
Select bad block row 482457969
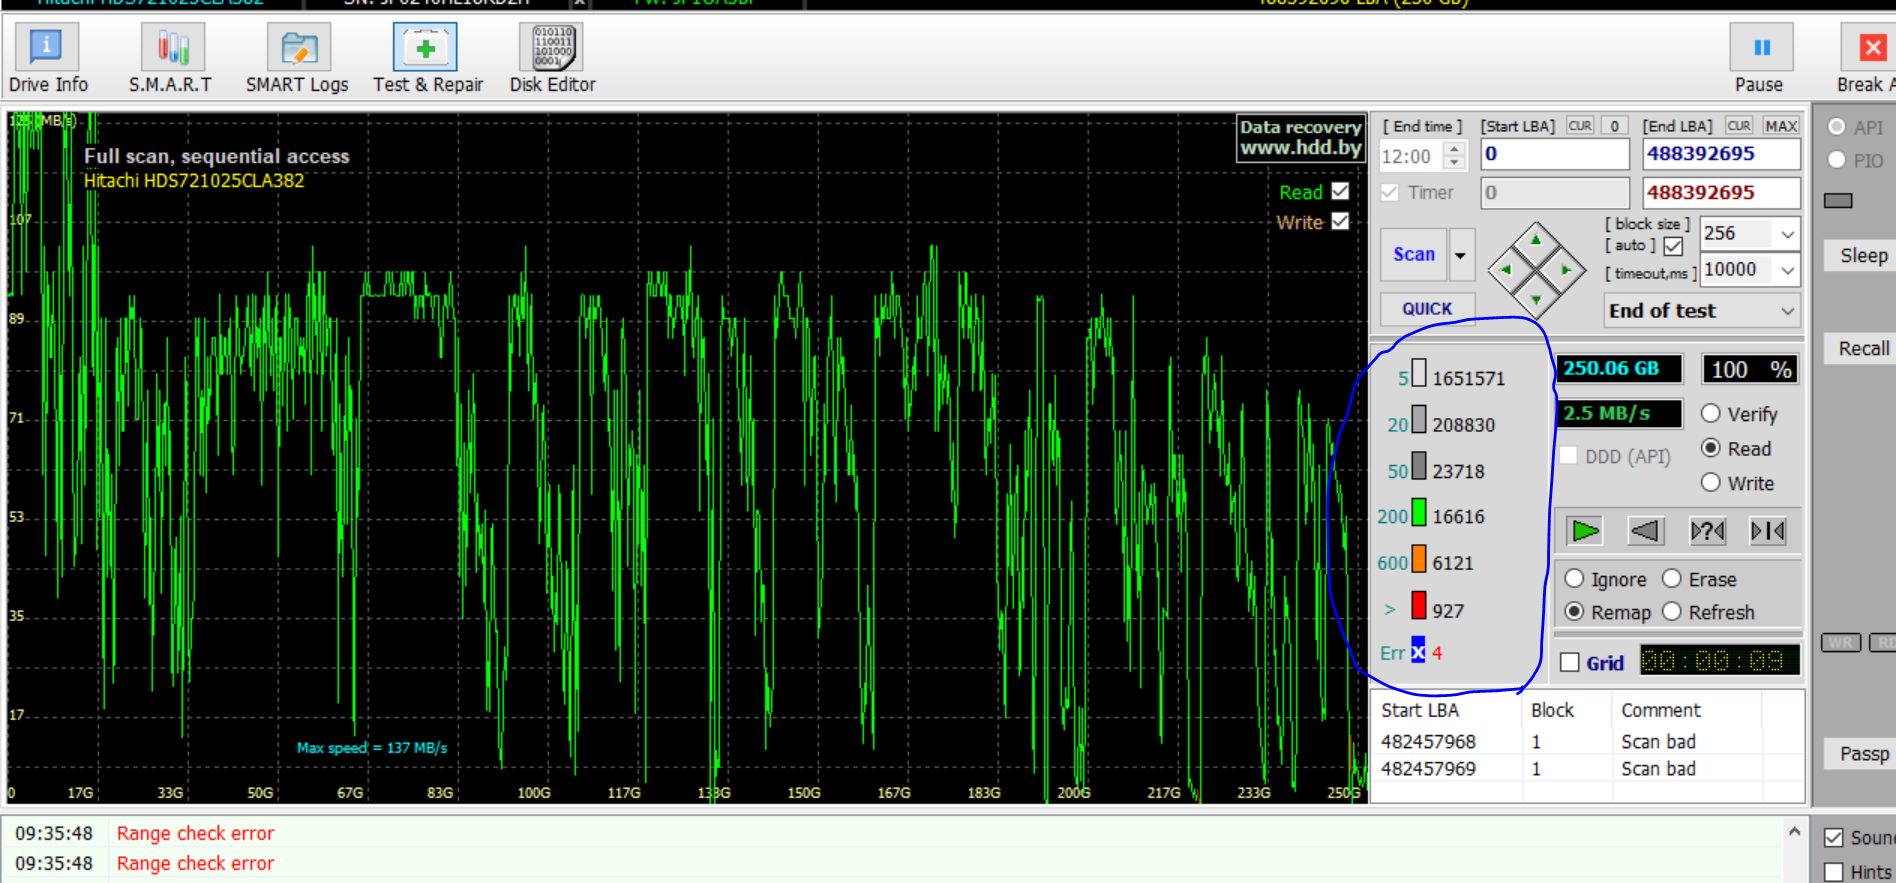(x=1586, y=769)
